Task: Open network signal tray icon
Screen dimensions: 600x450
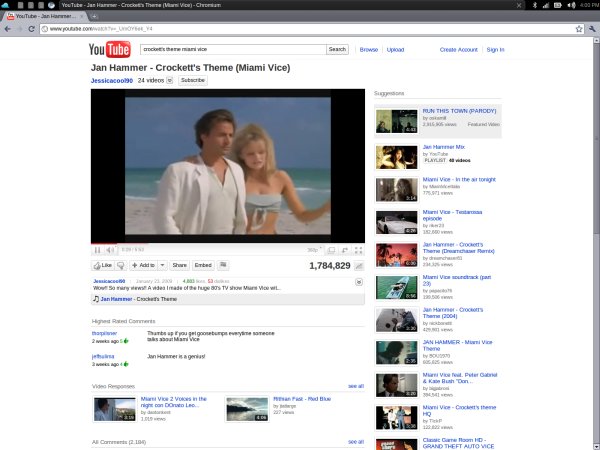Action: coord(546,5)
